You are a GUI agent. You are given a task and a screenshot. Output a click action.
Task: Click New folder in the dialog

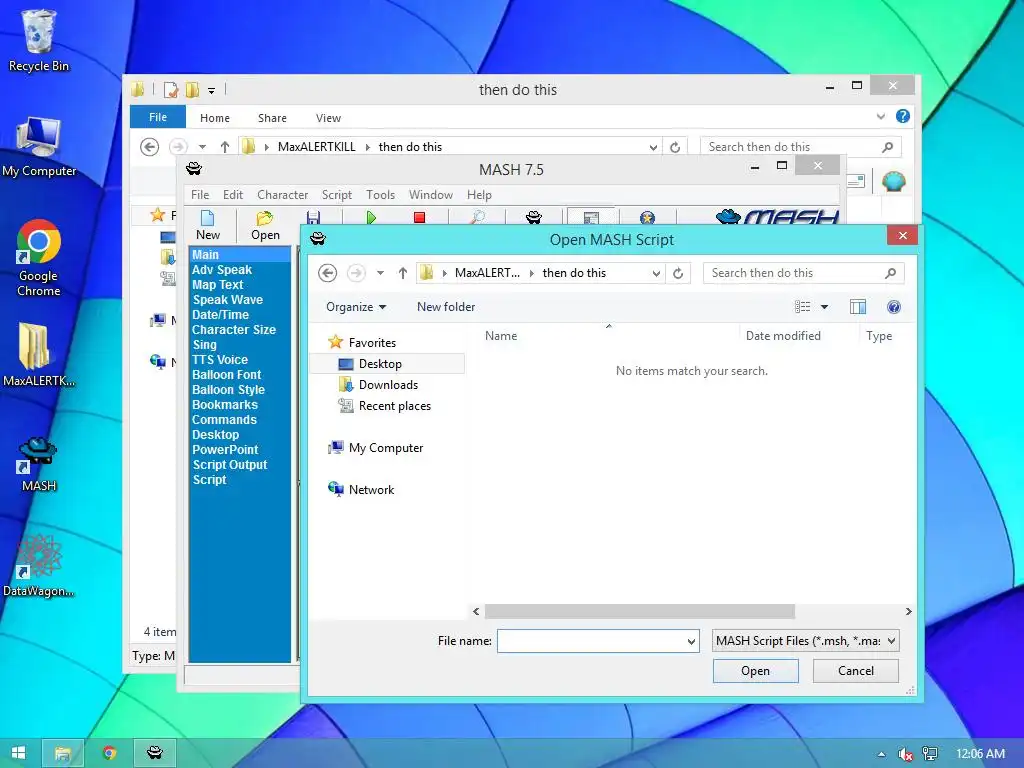446,307
